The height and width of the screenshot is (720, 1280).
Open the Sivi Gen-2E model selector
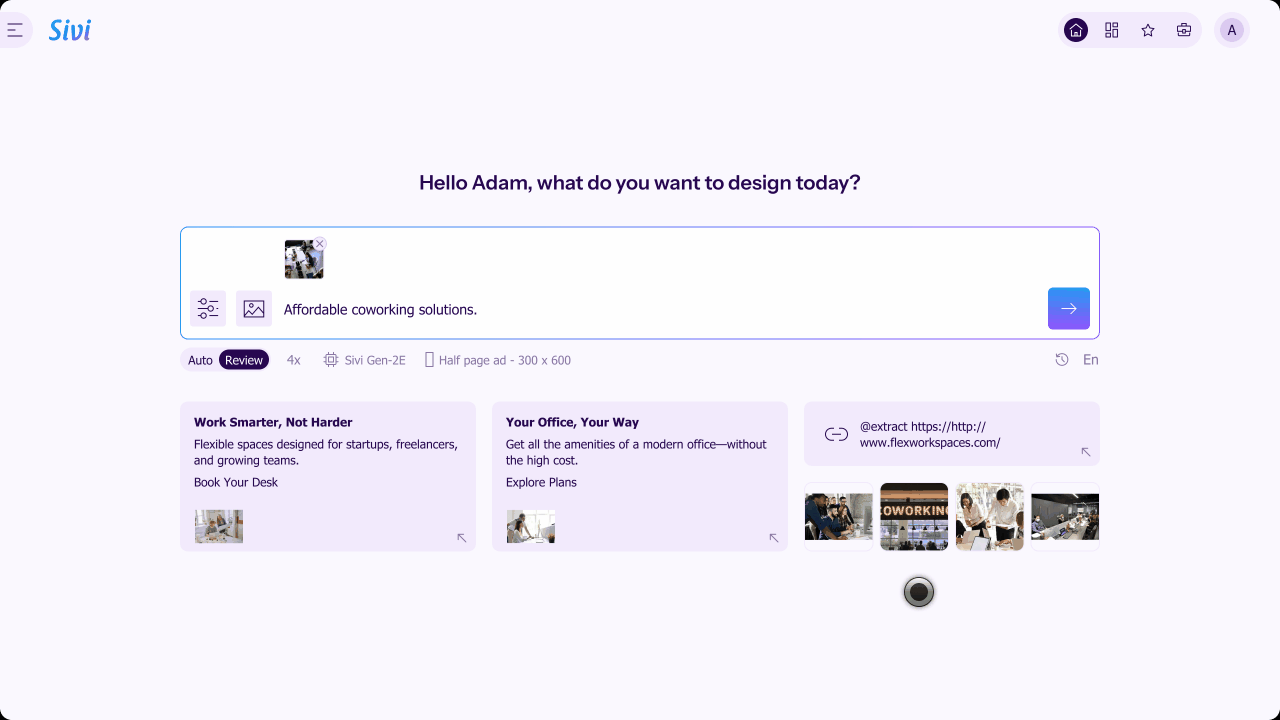365,360
